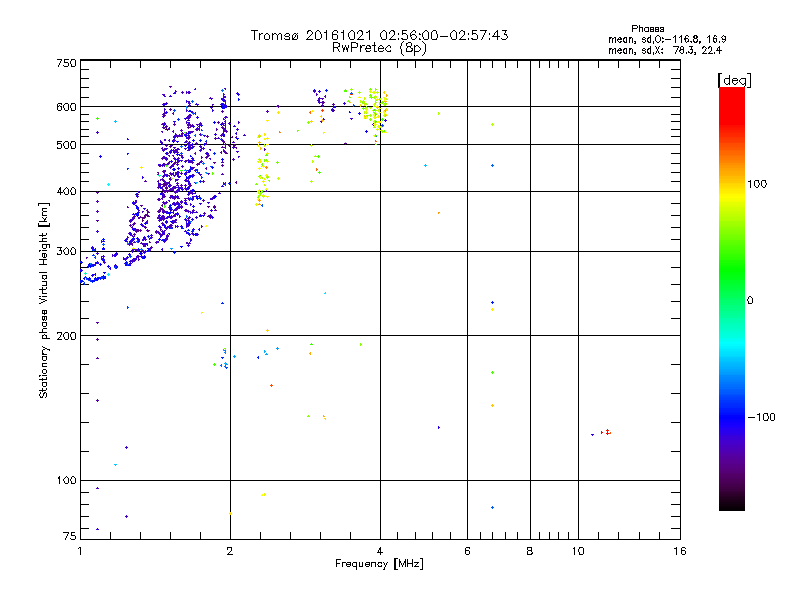The width and height of the screenshot is (800, 600).
Task: Click the 10 MHz frequency tick label
Action: pos(578,551)
